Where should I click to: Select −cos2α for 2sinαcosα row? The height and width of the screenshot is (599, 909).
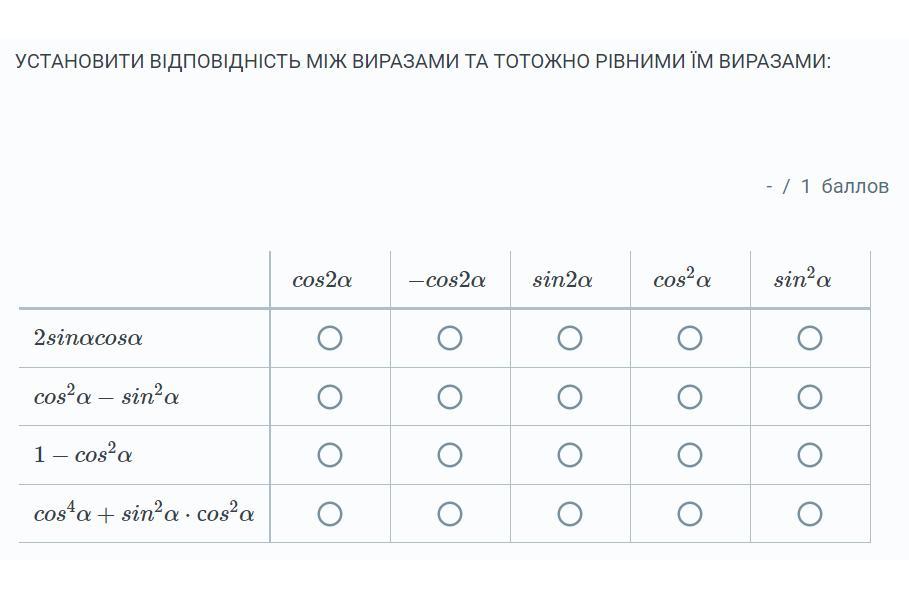(450, 338)
